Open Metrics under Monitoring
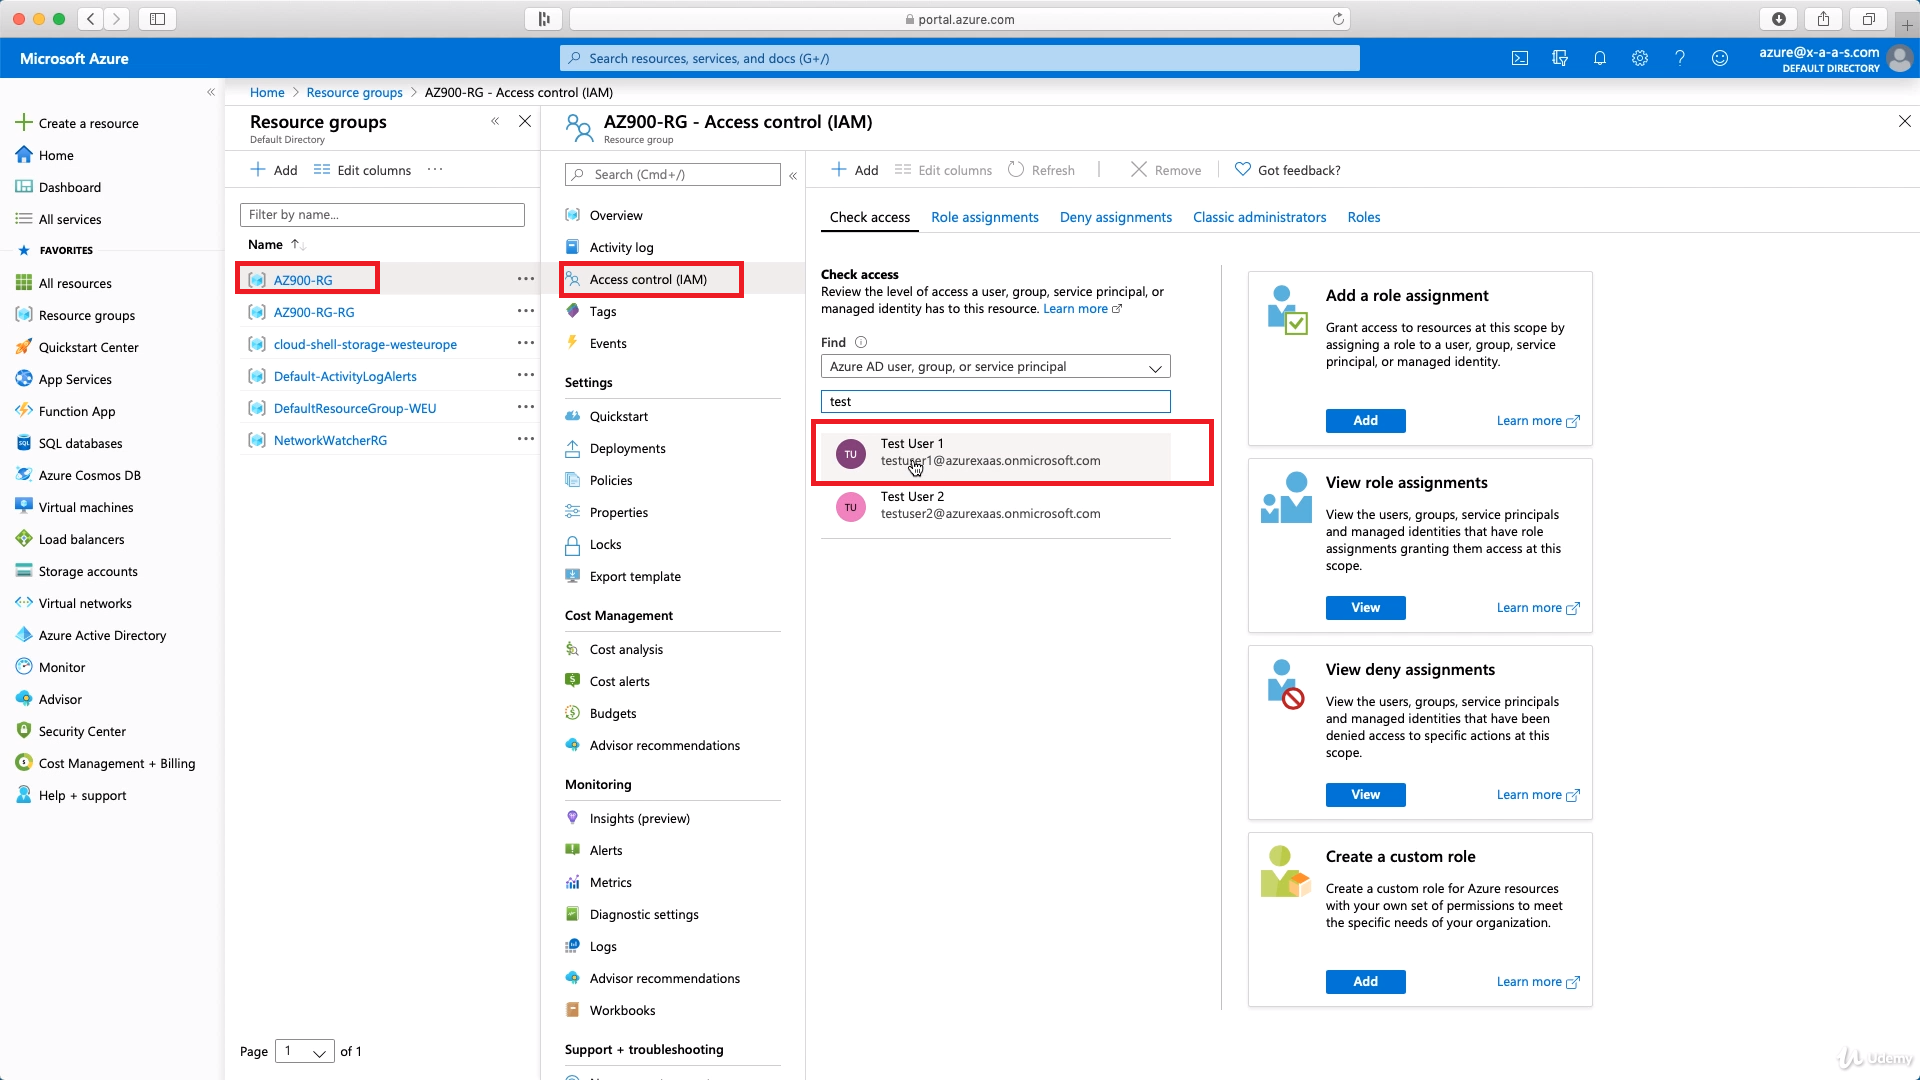This screenshot has width=1920, height=1080. tap(610, 882)
